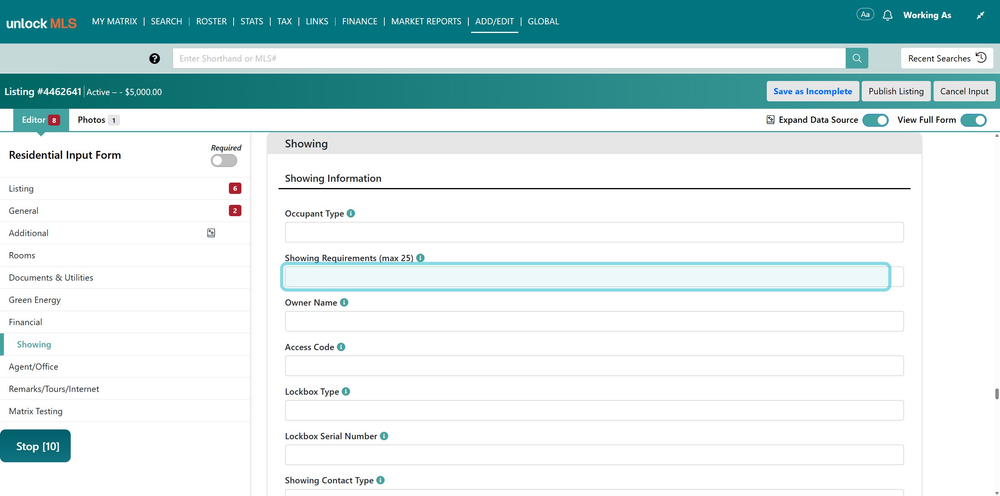The height and width of the screenshot is (496, 1000).
Task: Click Publish Listing button
Action: [x=896, y=91]
